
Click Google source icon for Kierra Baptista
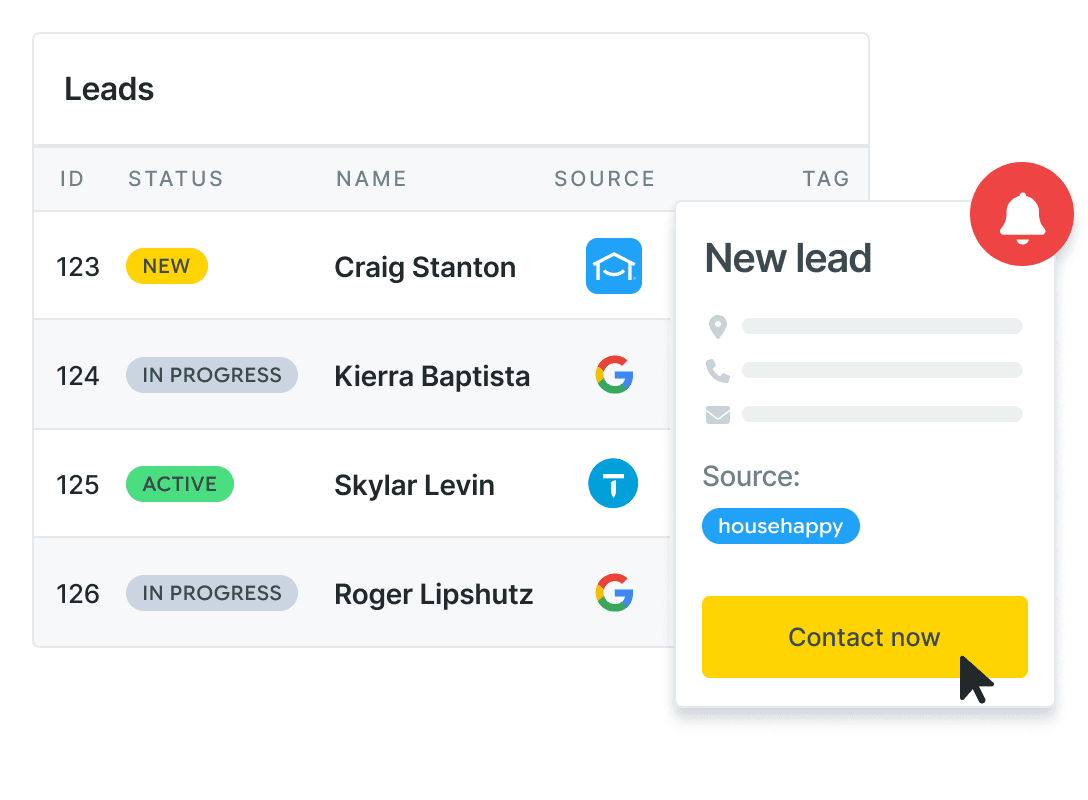tap(614, 375)
